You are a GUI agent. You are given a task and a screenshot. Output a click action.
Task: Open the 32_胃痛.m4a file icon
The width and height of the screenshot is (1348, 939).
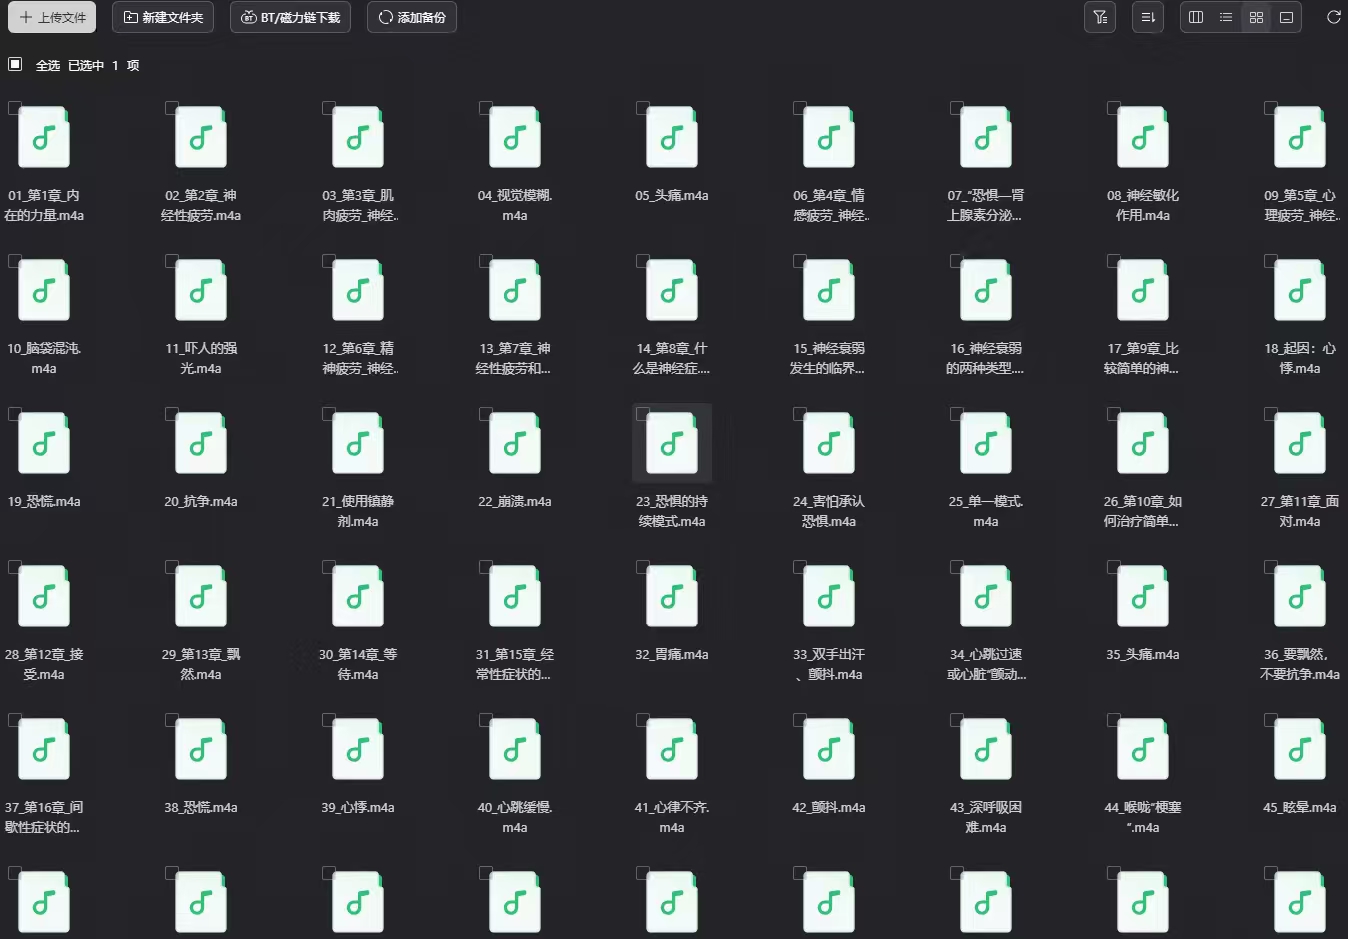(x=672, y=597)
